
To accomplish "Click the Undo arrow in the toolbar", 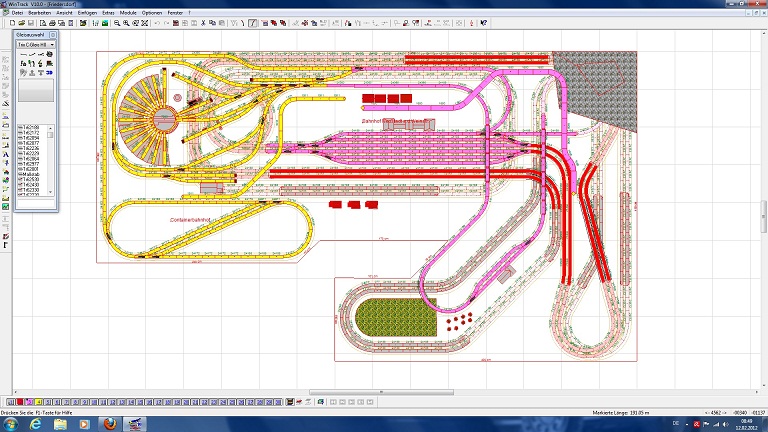I will tap(157, 22).
